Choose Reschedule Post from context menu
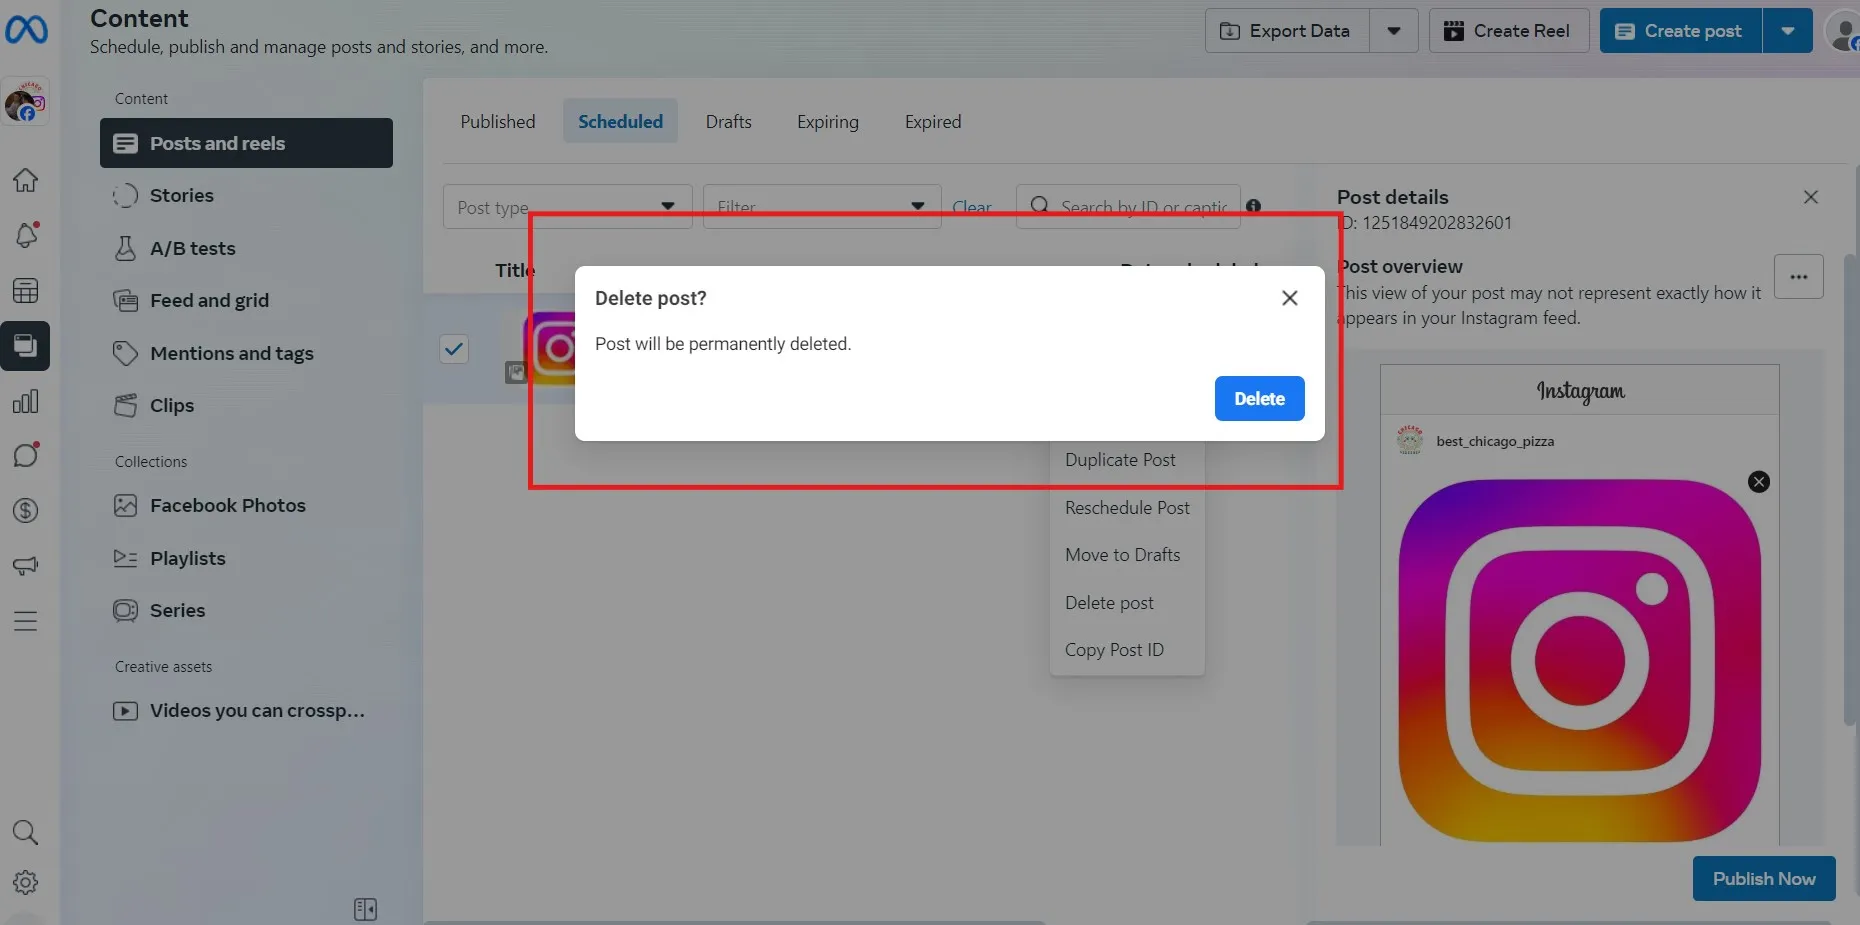 [1127, 508]
